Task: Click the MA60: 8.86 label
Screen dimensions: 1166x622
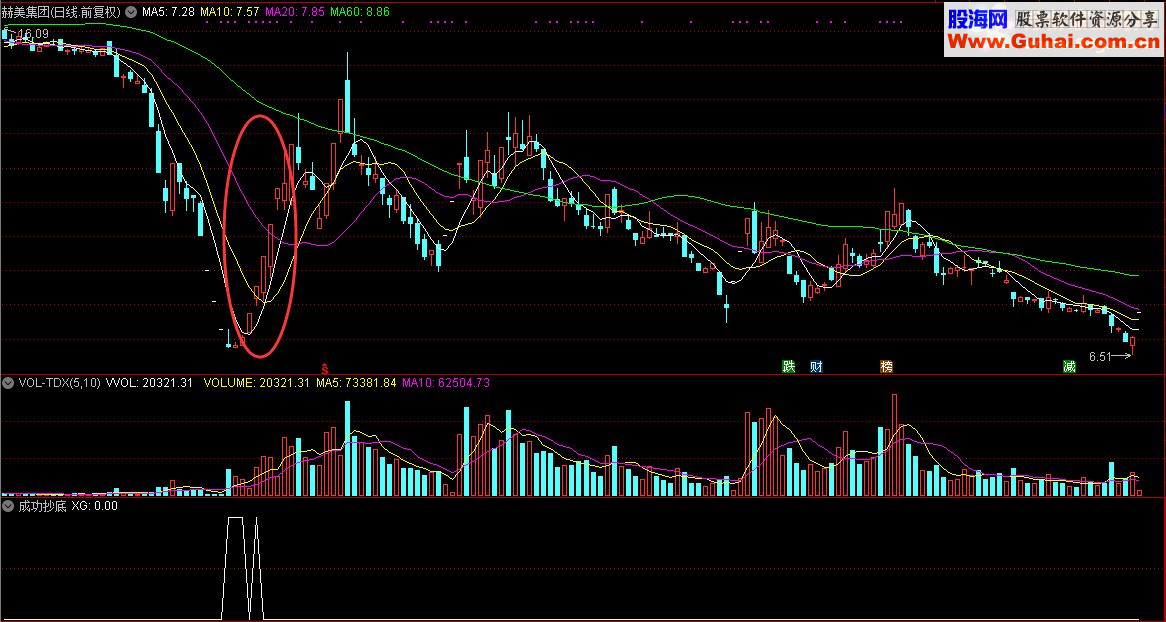Action: coord(359,12)
